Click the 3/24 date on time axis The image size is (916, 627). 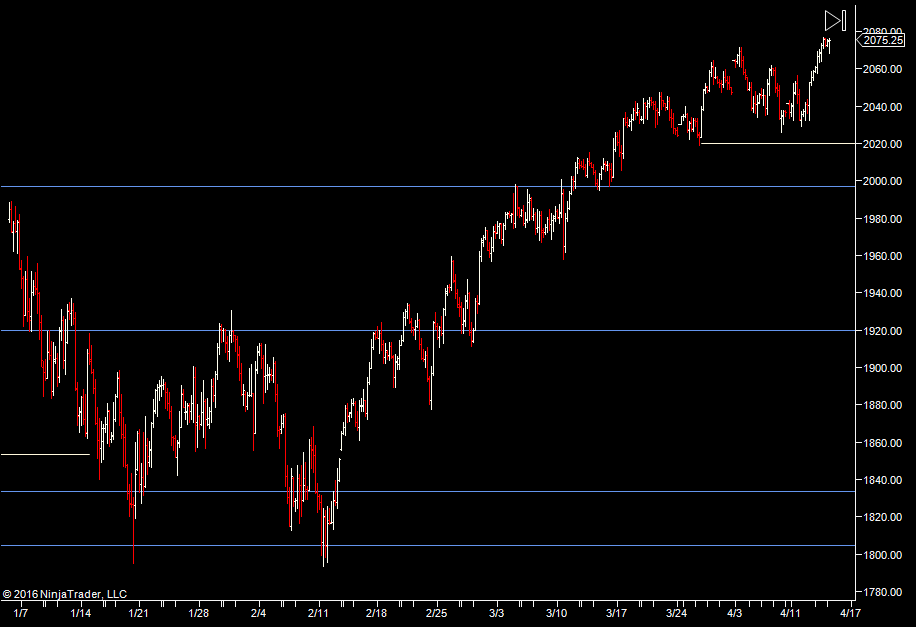pyautogui.click(x=676, y=612)
